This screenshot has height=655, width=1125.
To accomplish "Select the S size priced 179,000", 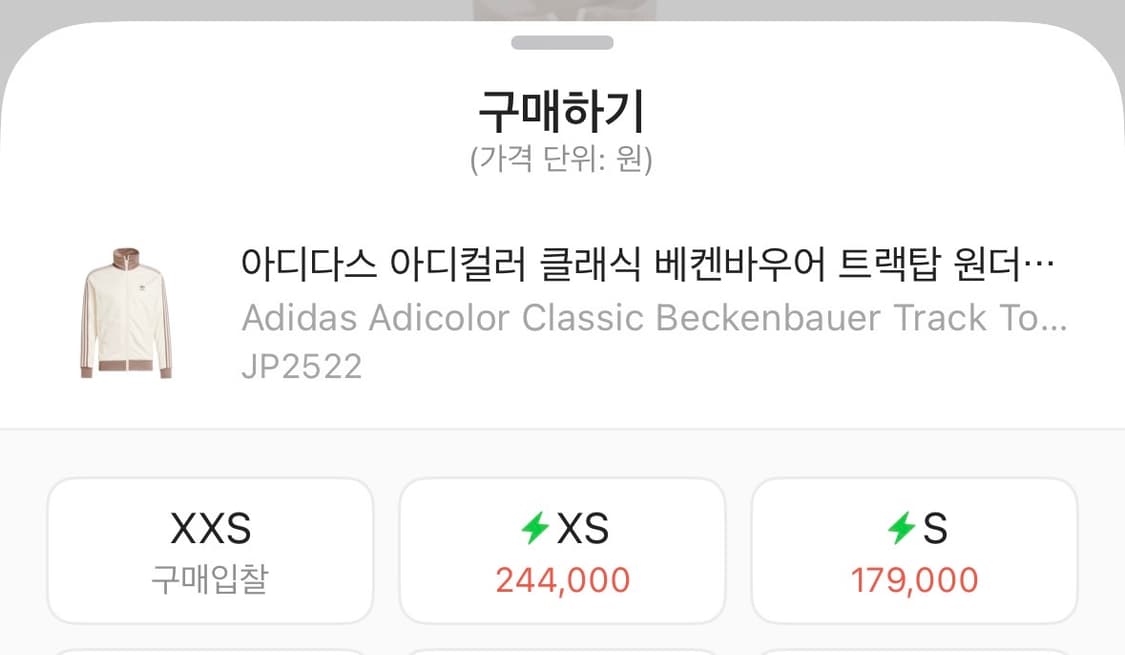I will point(913,550).
